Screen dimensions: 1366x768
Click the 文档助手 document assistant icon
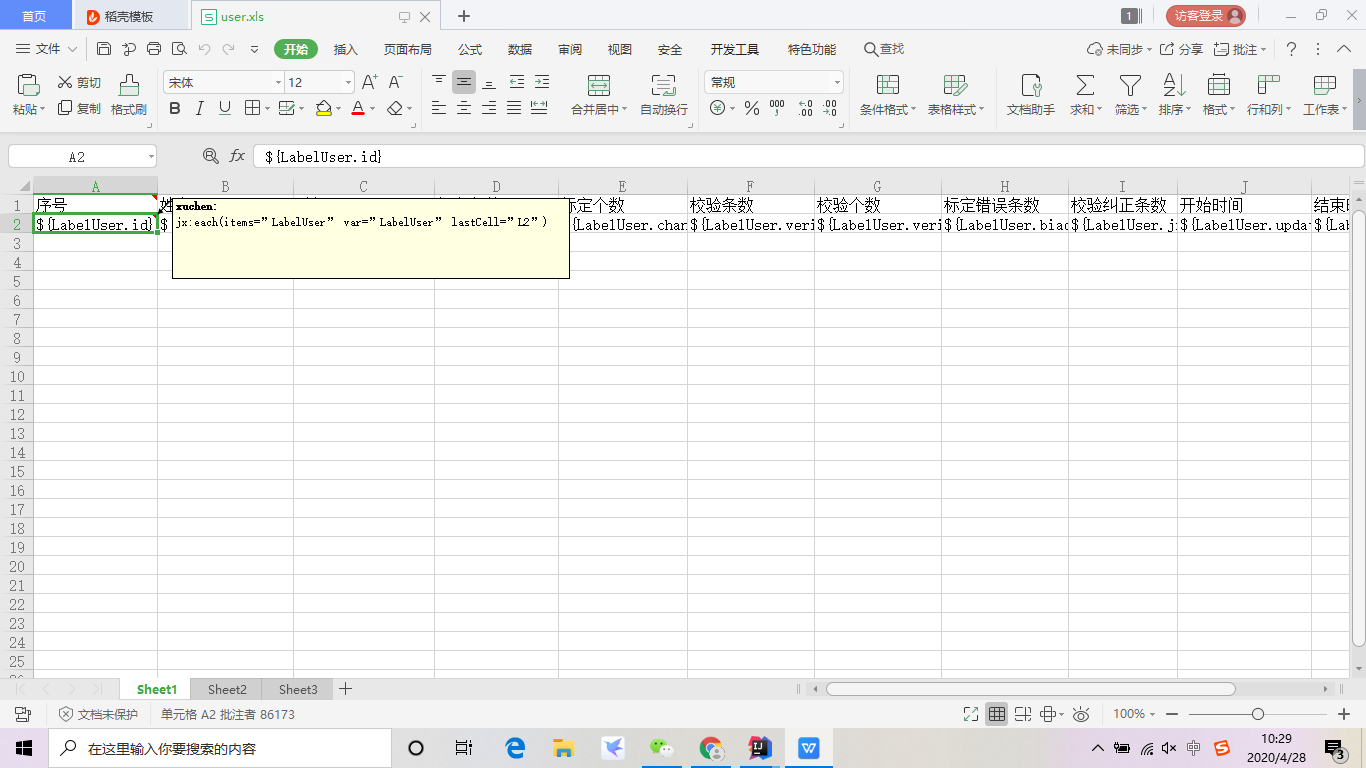(x=1030, y=95)
